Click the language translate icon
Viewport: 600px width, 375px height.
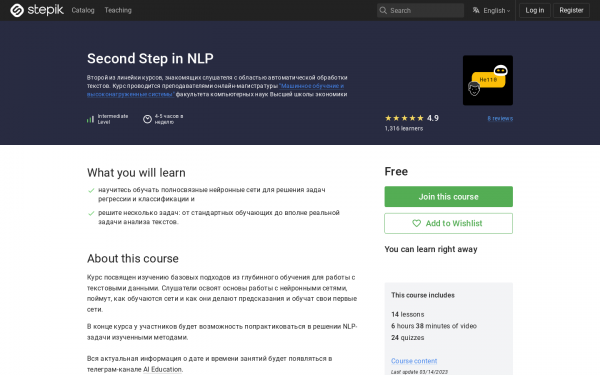click(x=476, y=10)
